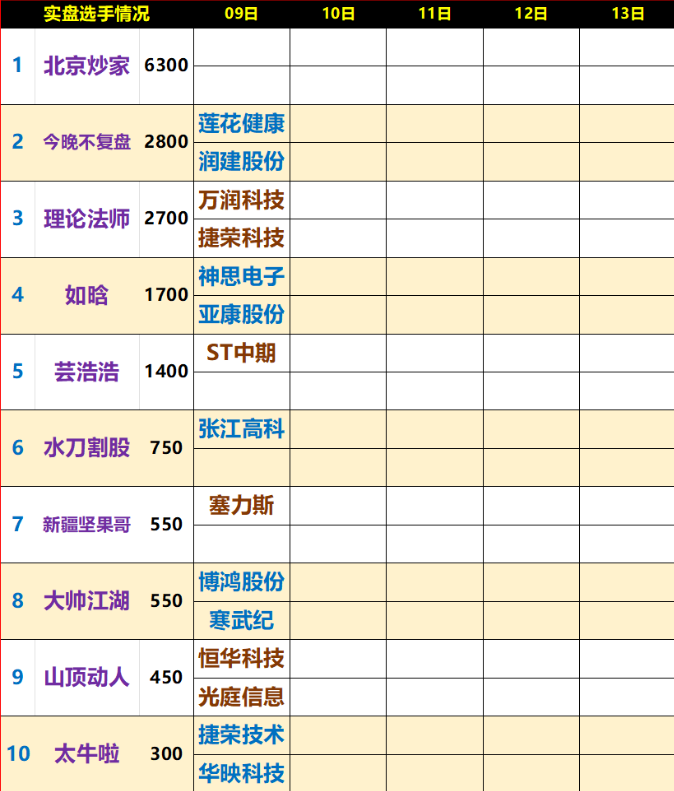This screenshot has width=674, height=791.
Task: Select the 11日 column header
Action: click(434, 14)
